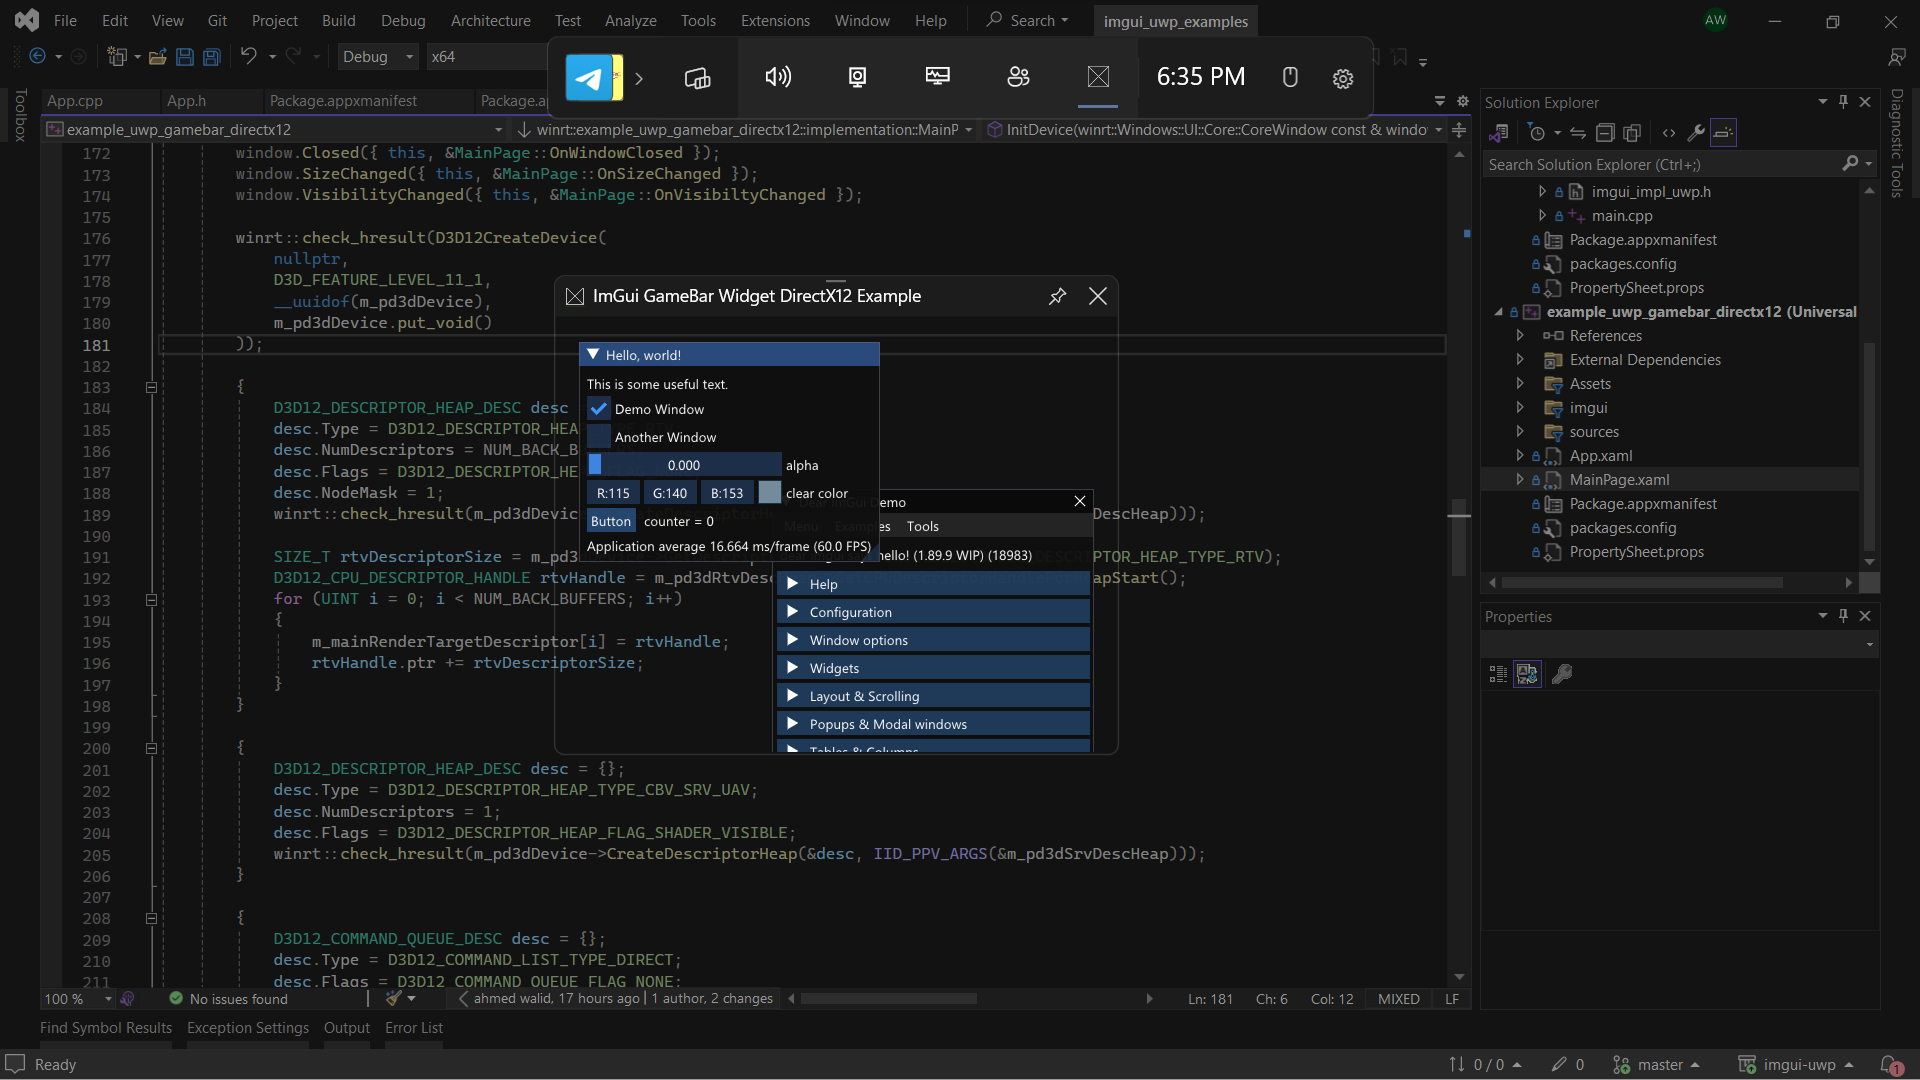Open the x64 platform dropdown
The image size is (1920, 1080).
tap(487, 57)
